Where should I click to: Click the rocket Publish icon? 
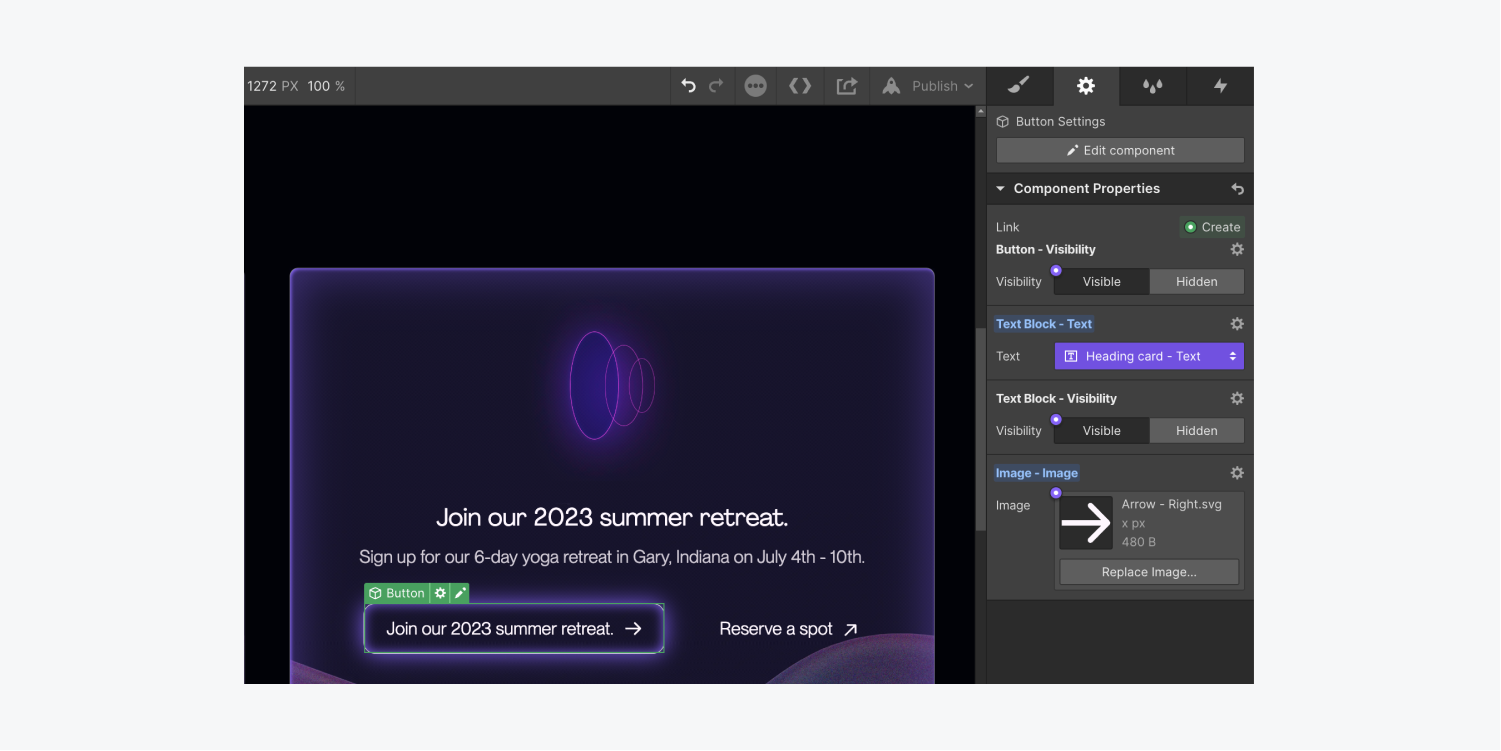[891, 86]
